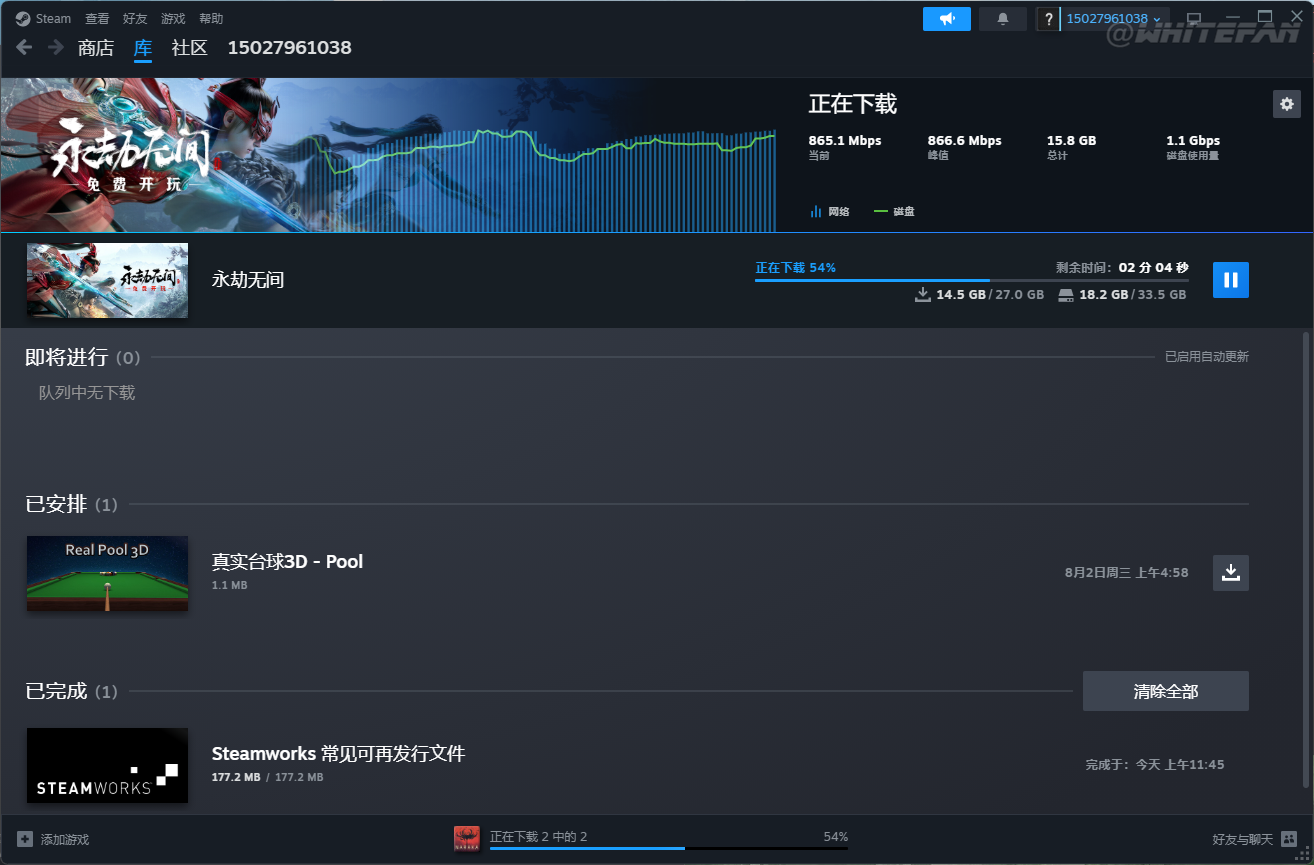Go back with the left arrow
Image resolution: width=1314 pixels, height=865 pixels.
(24, 47)
